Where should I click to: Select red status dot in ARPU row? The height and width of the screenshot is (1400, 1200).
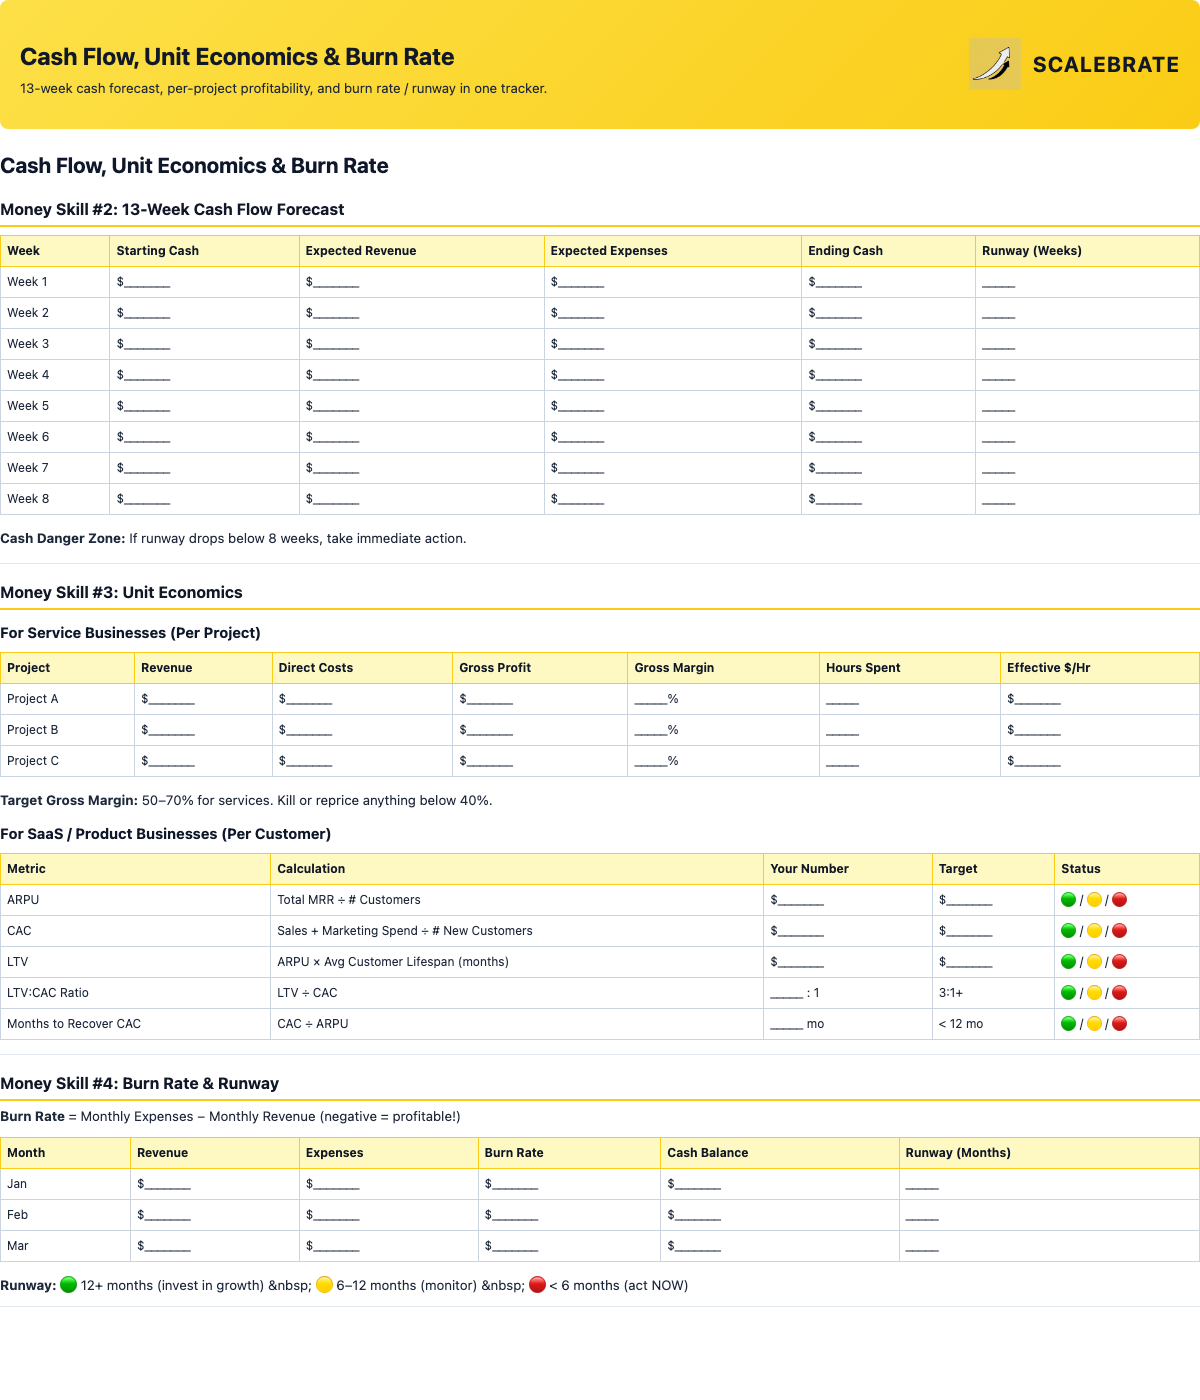pyautogui.click(x=1120, y=900)
